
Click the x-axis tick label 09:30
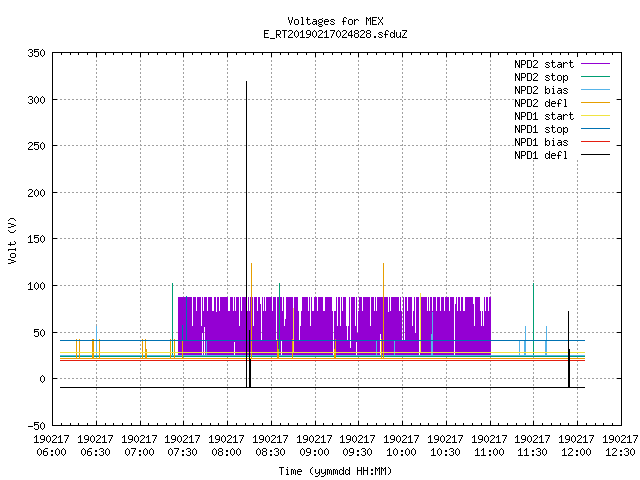pyautogui.click(x=358, y=452)
